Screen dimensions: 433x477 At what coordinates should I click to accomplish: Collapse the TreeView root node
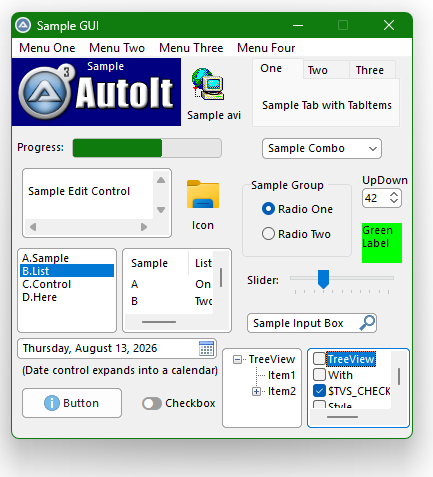click(x=237, y=359)
